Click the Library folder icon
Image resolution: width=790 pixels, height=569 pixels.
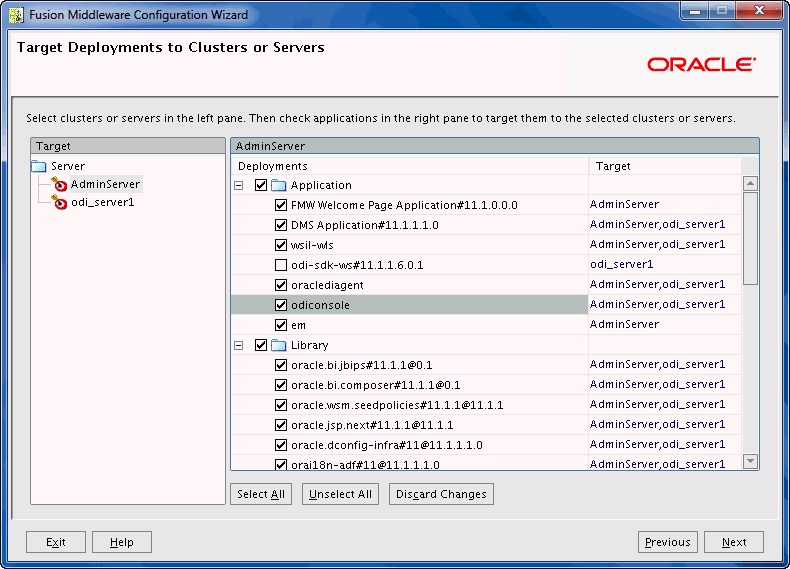279,345
